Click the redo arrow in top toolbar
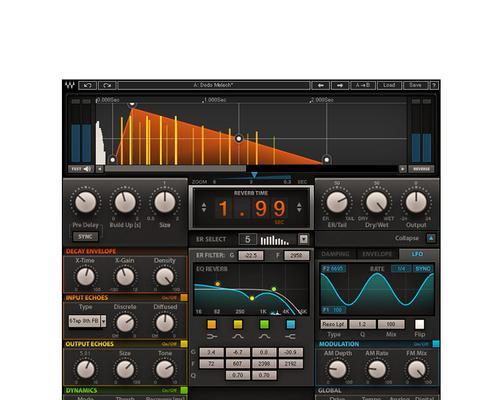Viewport: 500px width, 400px height. 107,86
